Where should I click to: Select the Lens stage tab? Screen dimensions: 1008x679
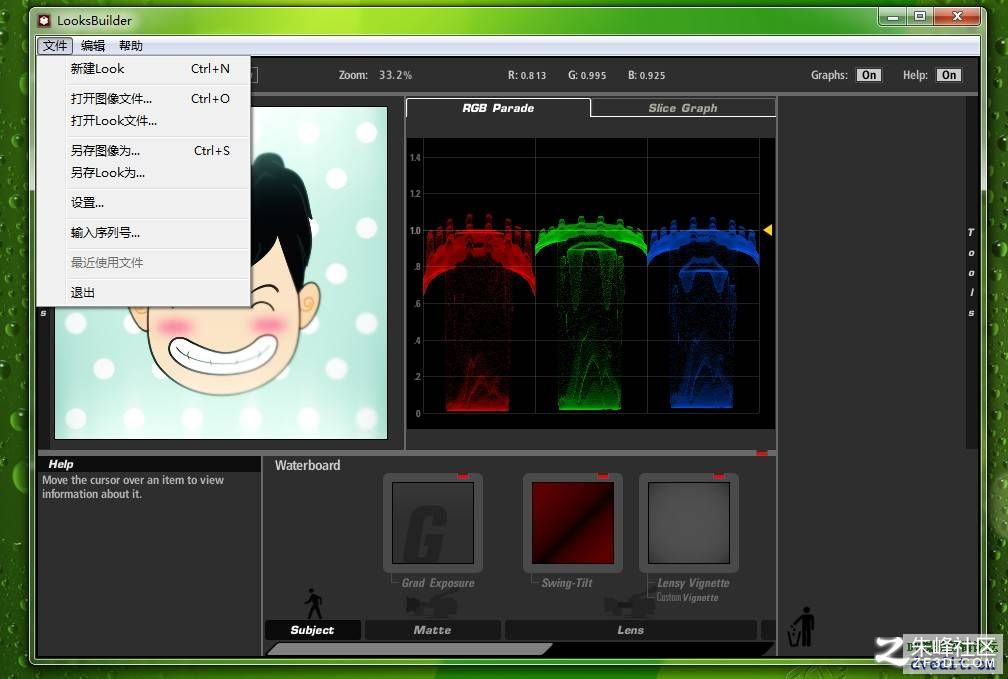click(x=631, y=630)
